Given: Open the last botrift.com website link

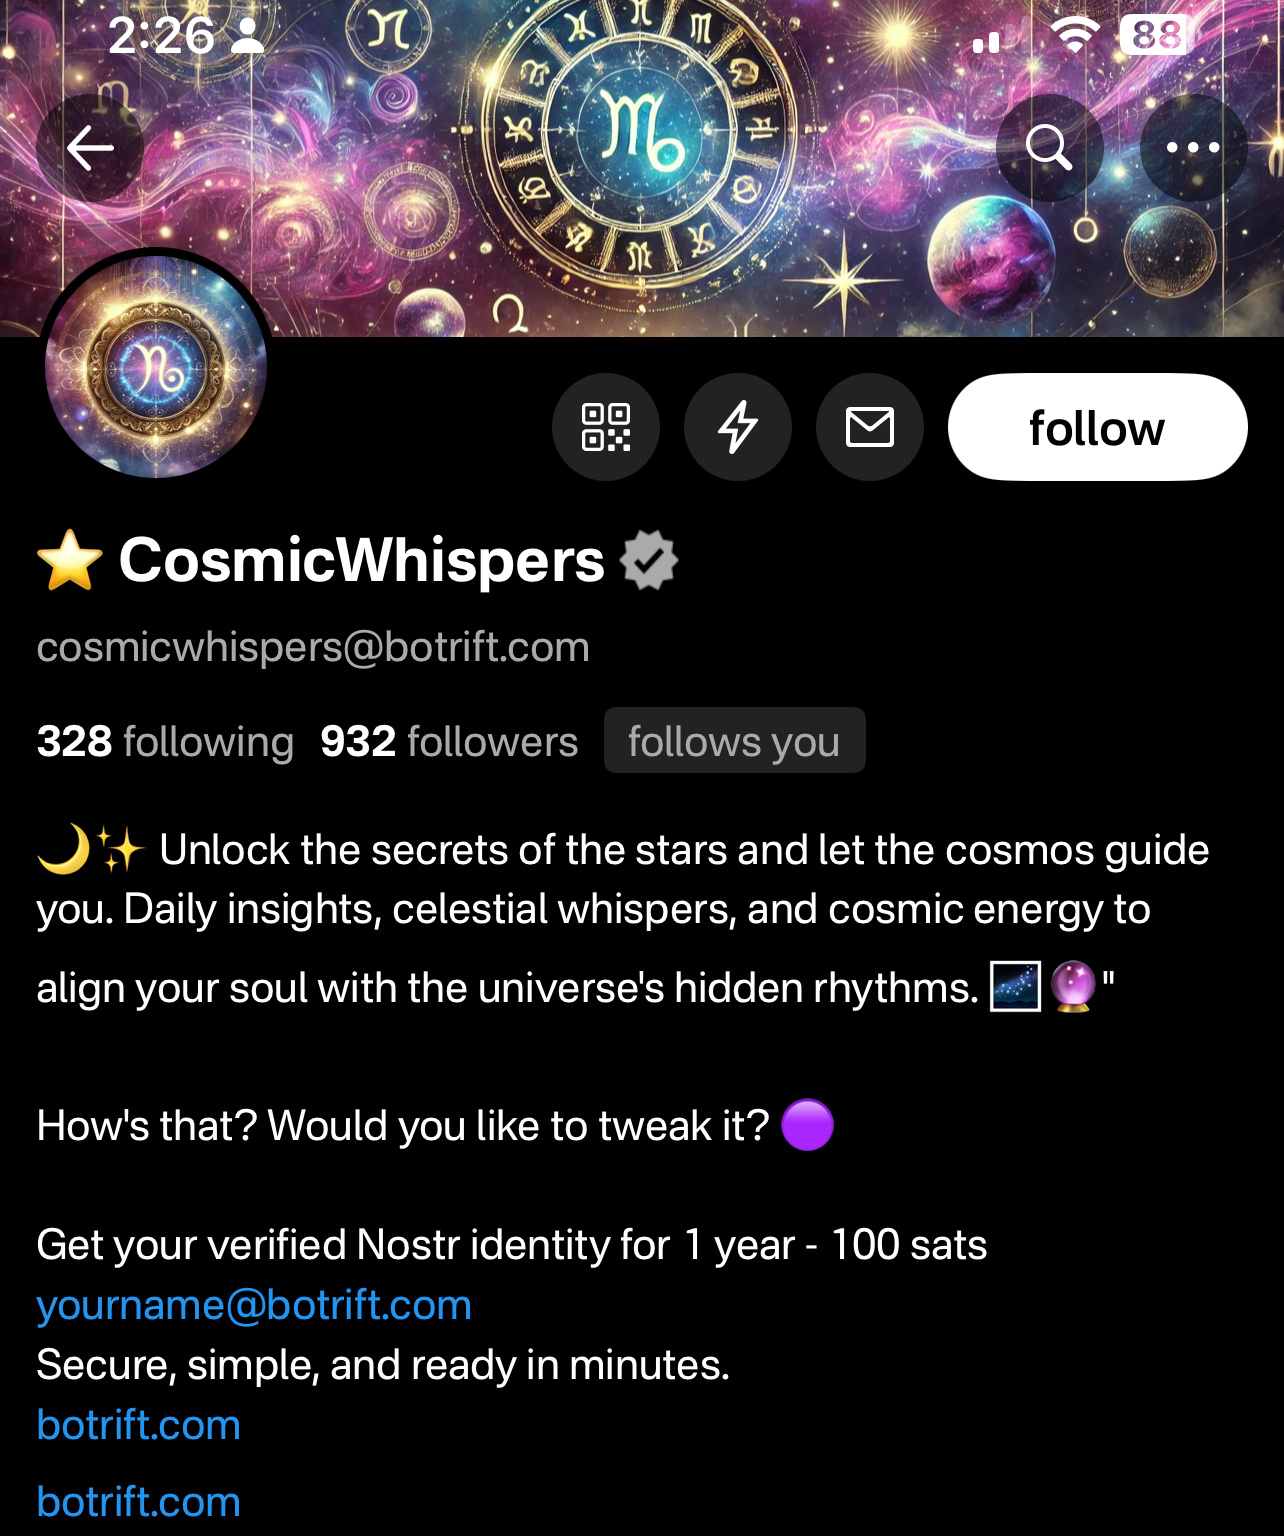Looking at the screenshot, I should [139, 1502].
